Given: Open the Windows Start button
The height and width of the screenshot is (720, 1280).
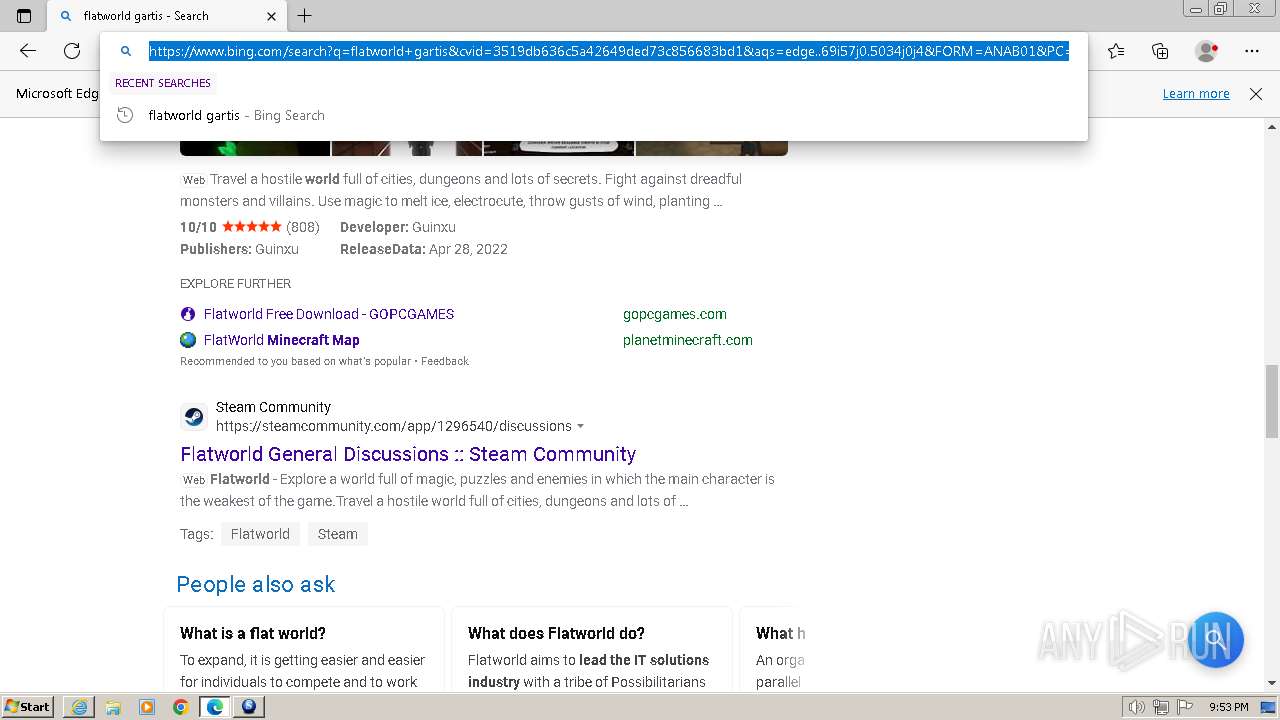Looking at the screenshot, I should click(28, 706).
